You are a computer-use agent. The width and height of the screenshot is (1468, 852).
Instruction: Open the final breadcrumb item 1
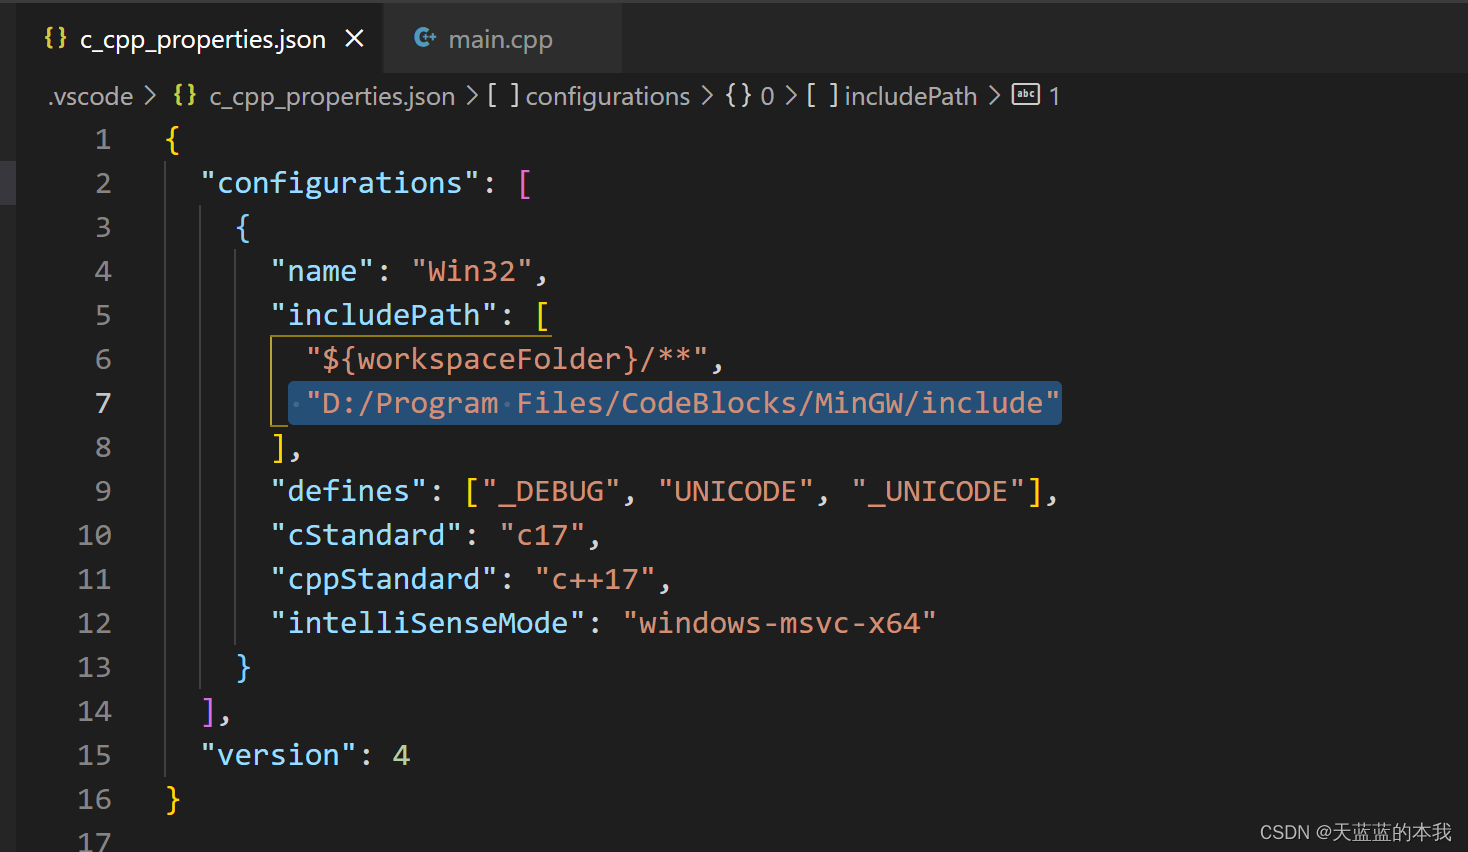(x=1054, y=96)
